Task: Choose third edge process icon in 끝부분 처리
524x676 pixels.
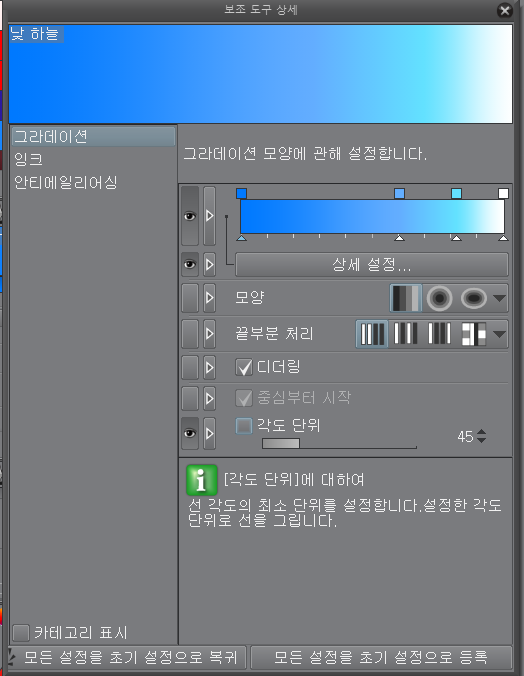Action: coord(439,334)
